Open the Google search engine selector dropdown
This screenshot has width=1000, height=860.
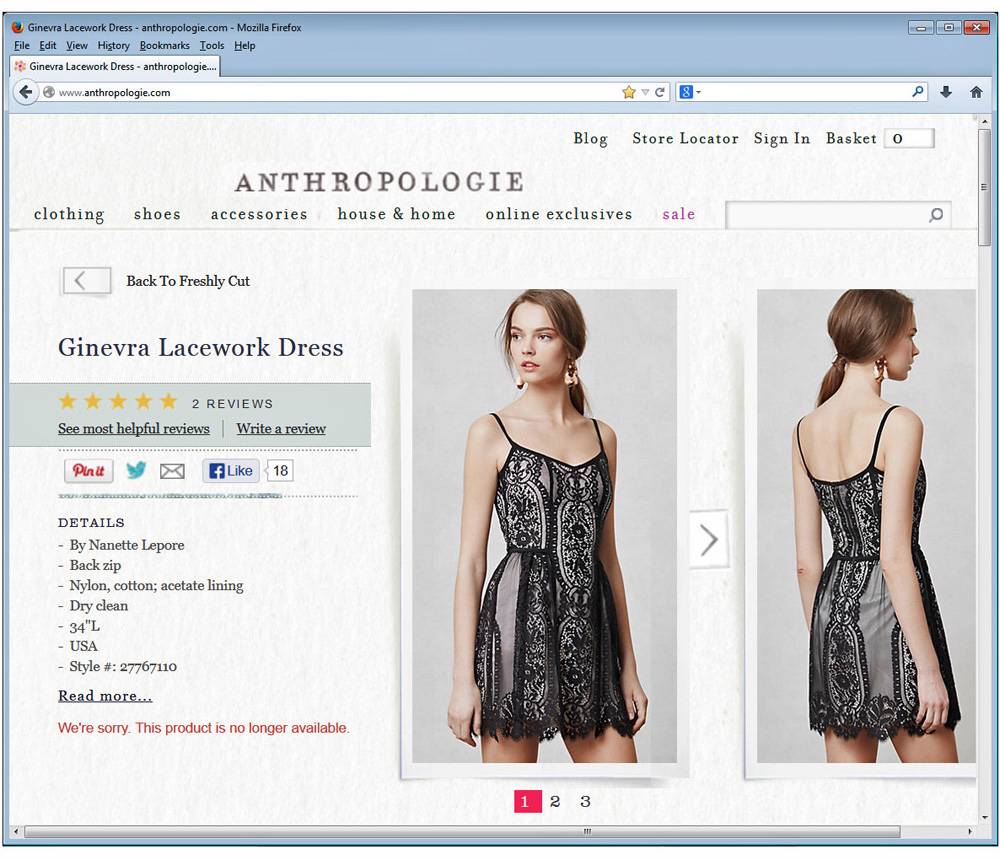[x=689, y=92]
